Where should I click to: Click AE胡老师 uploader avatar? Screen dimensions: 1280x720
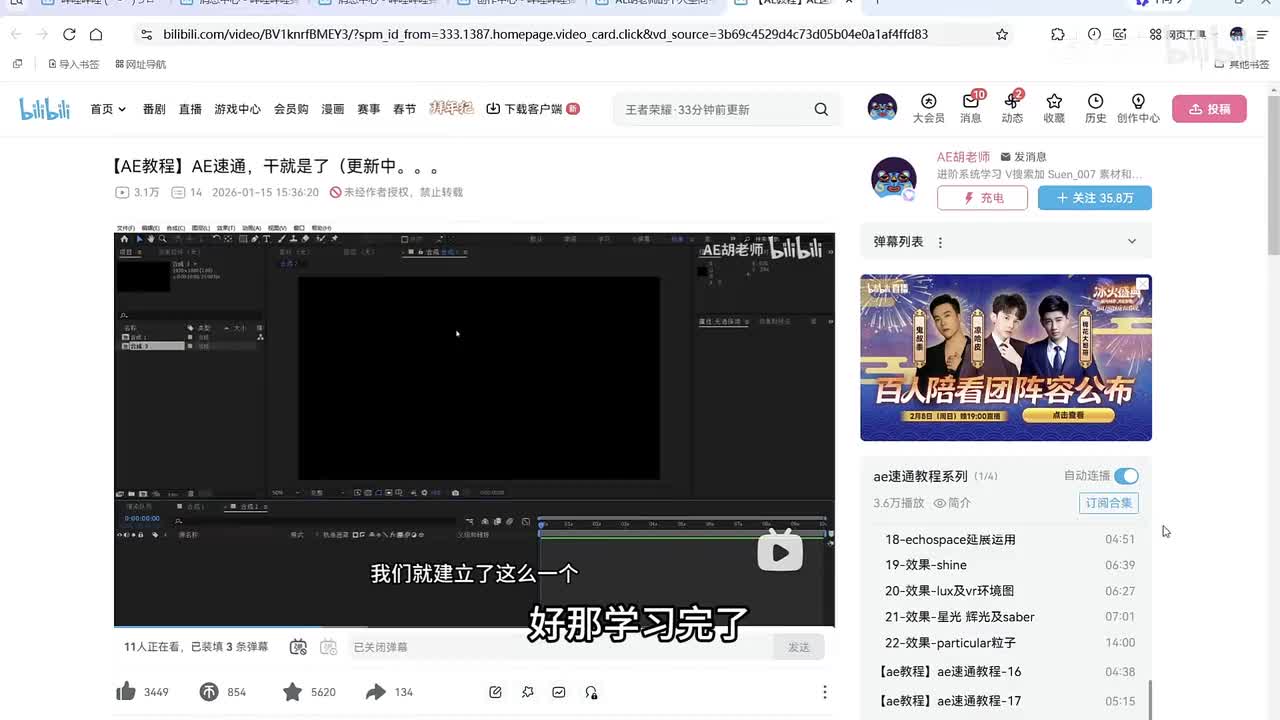click(893, 180)
